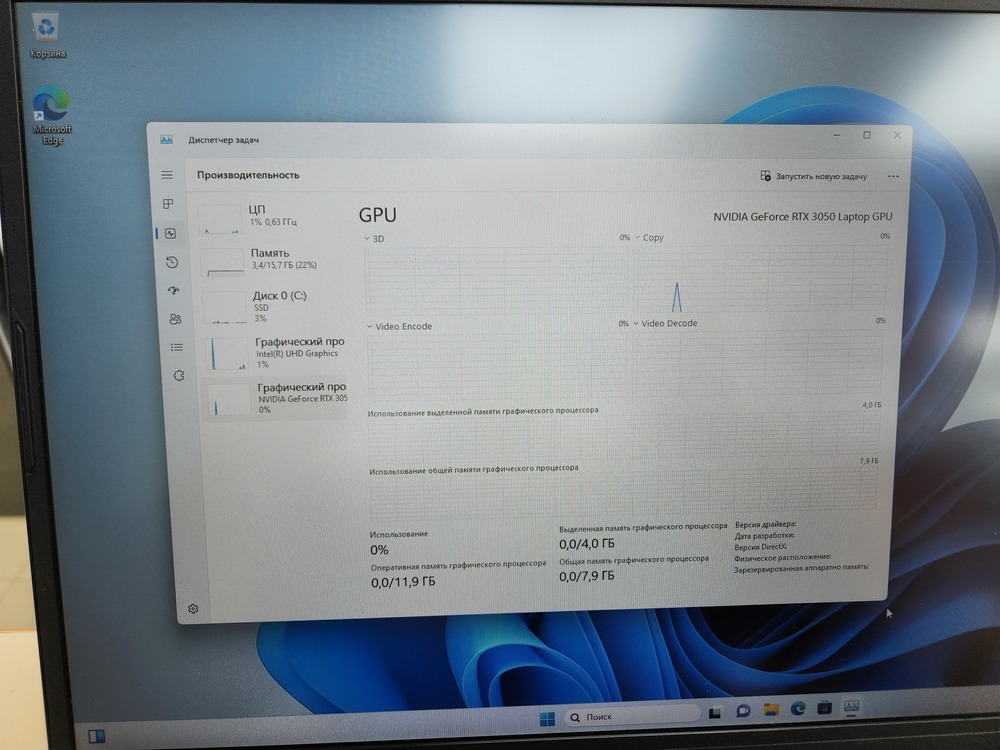Viewport: 1000px width, 750px height.
Task: Open Microsoft Store from the taskbar
Action: tap(825, 707)
